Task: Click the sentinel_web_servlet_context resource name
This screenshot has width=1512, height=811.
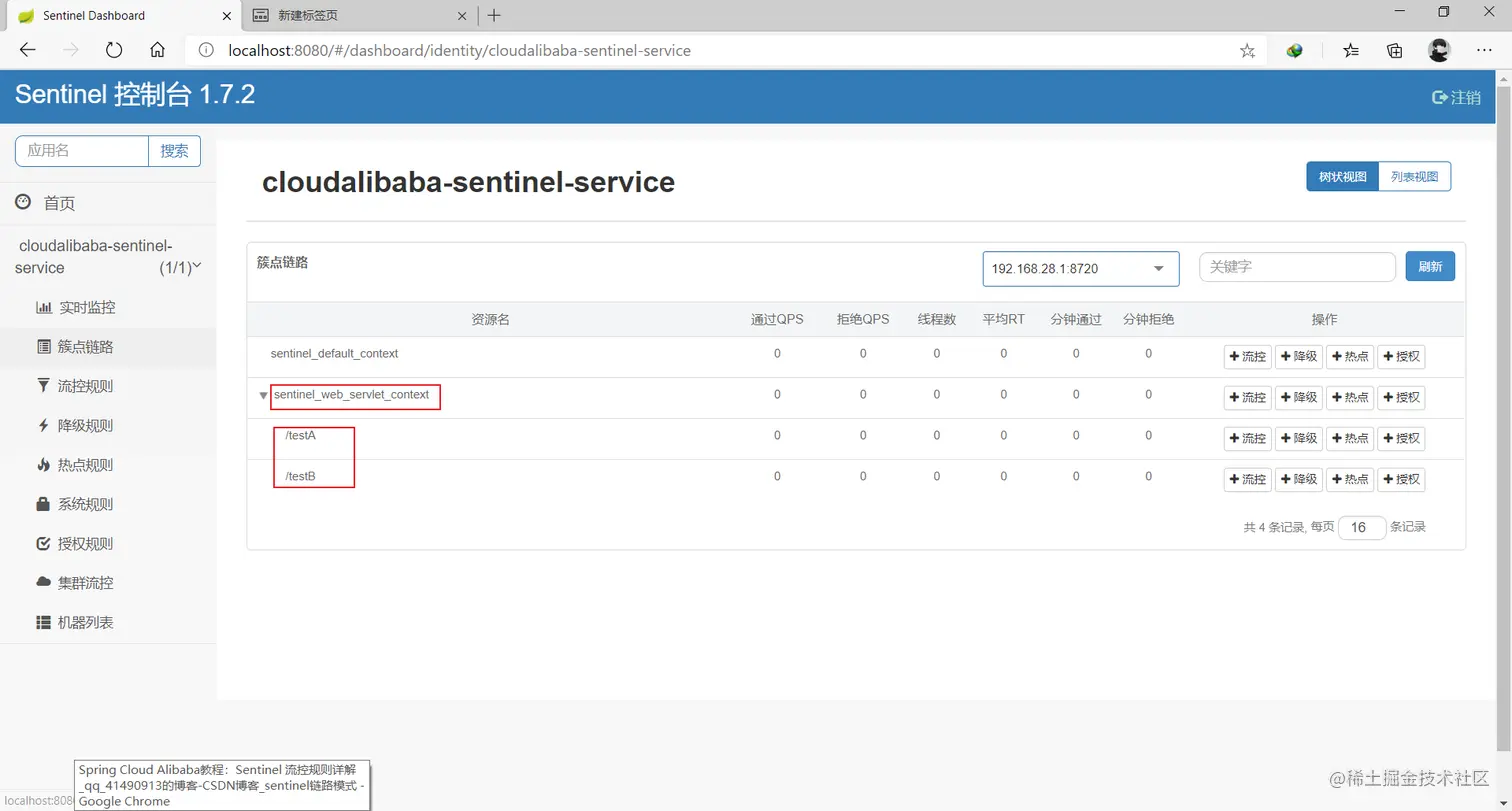Action: click(x=351, y=395)
